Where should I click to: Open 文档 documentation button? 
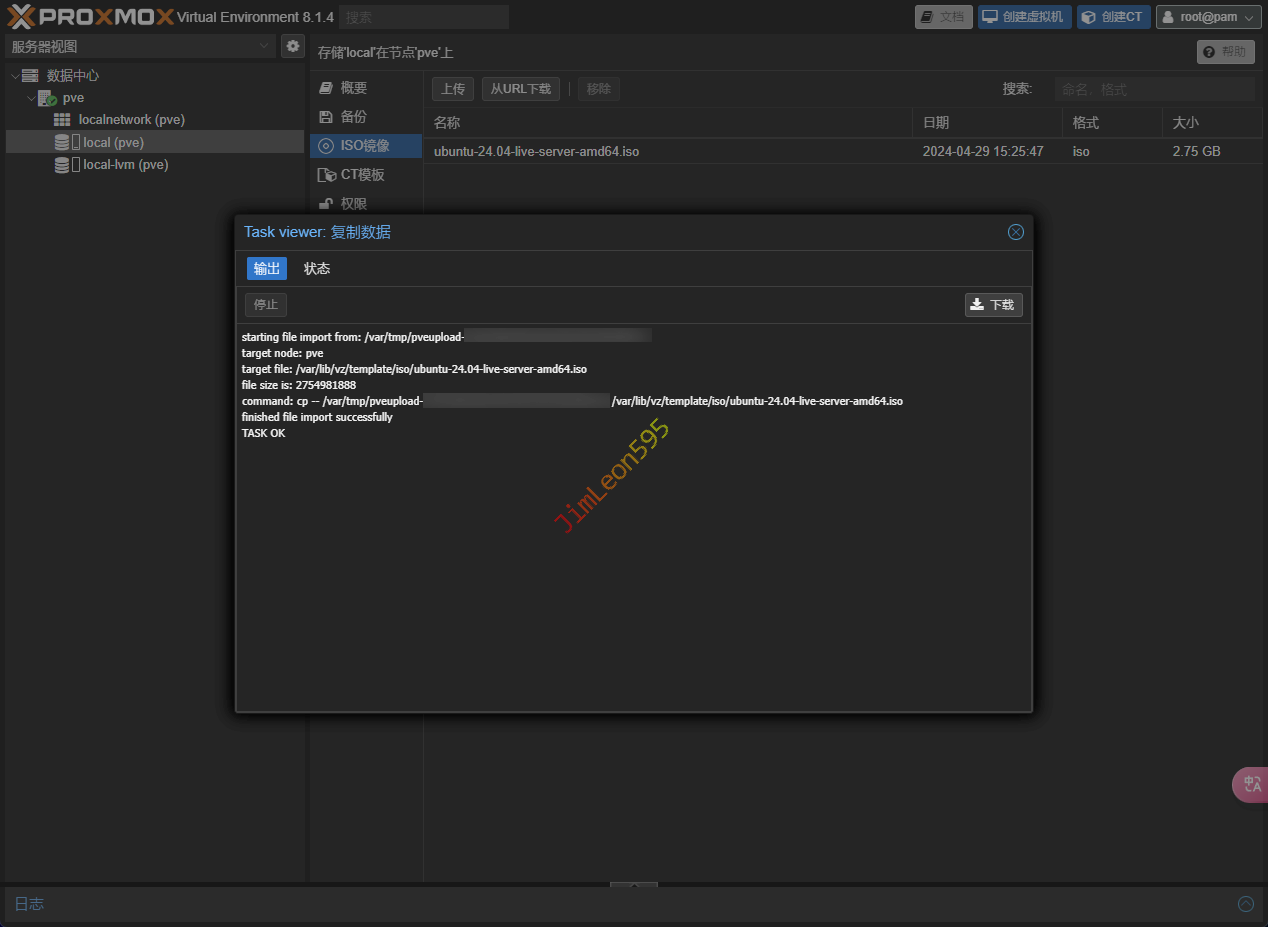[943, 17]
